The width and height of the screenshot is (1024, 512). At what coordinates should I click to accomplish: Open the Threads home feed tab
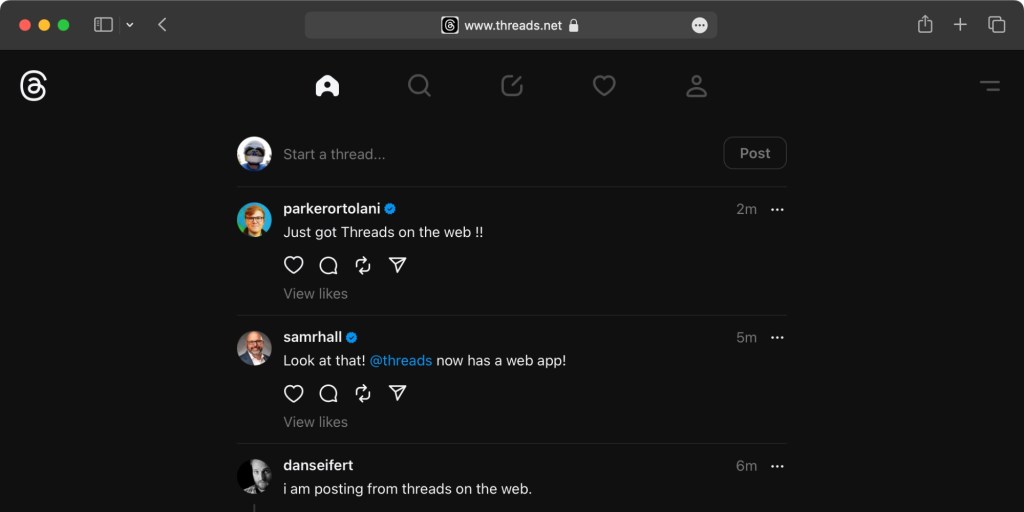click(x=327, y=87)
